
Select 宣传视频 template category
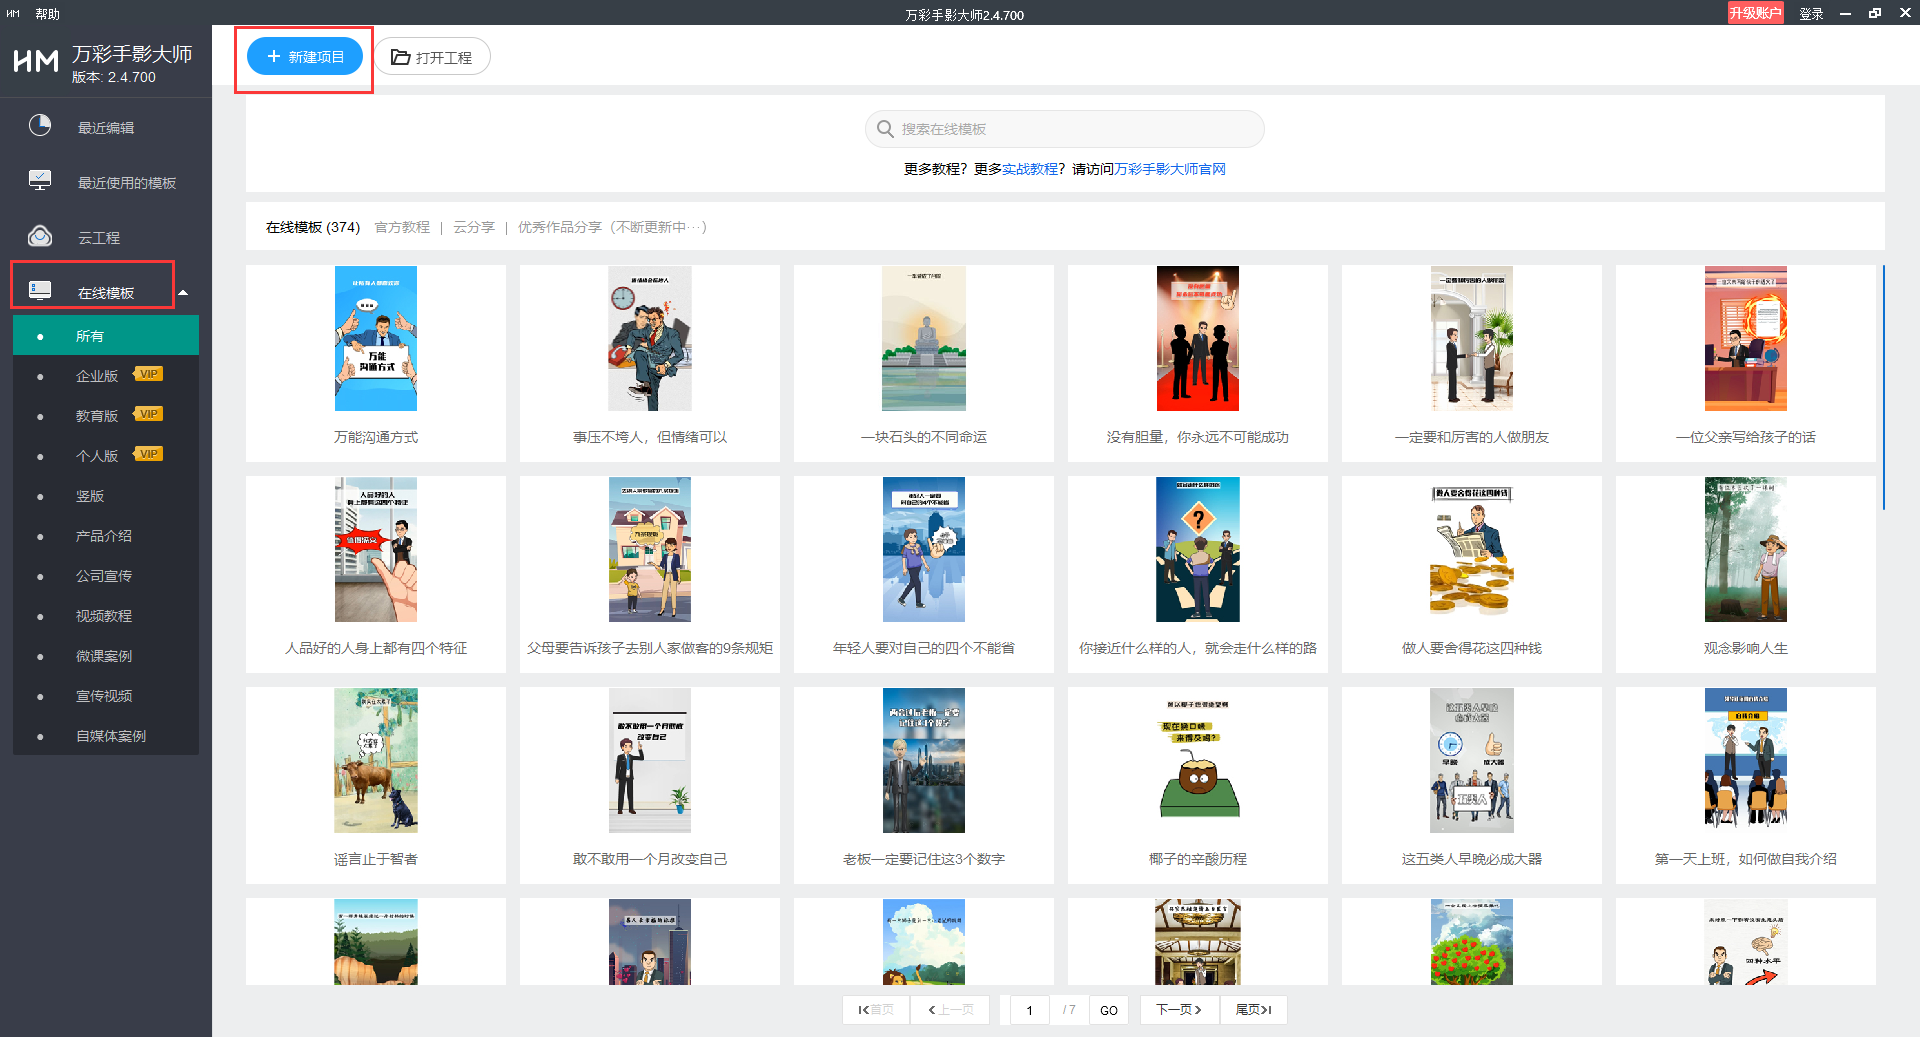click(x=106, y=696)
